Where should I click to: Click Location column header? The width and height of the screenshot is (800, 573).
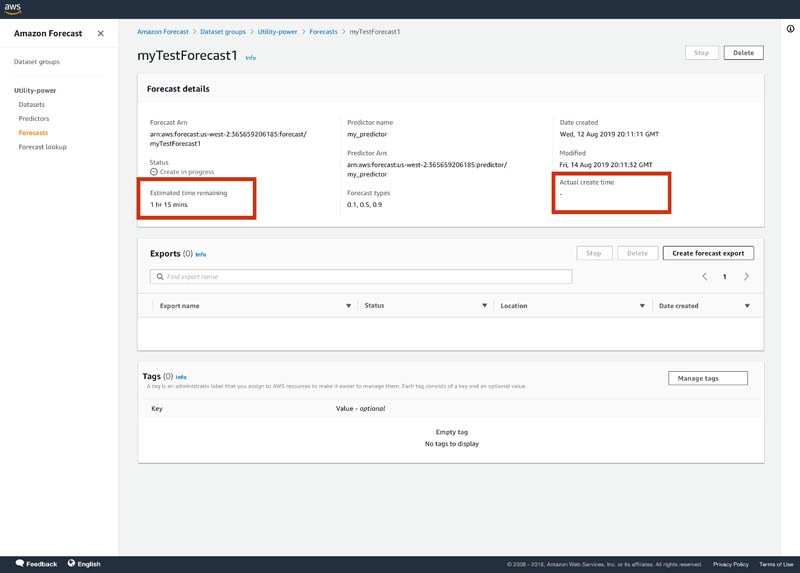(514, 306)
